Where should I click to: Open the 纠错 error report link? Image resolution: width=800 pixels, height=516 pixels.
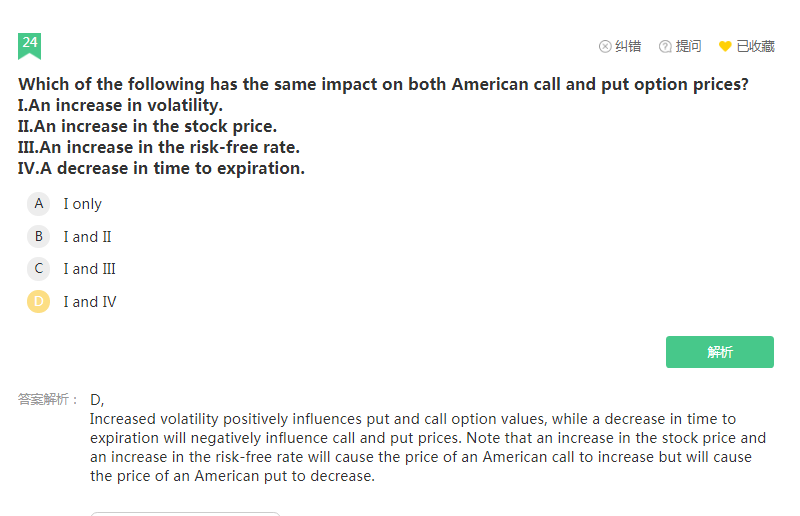pyautogui.click(x=628, y=46)
